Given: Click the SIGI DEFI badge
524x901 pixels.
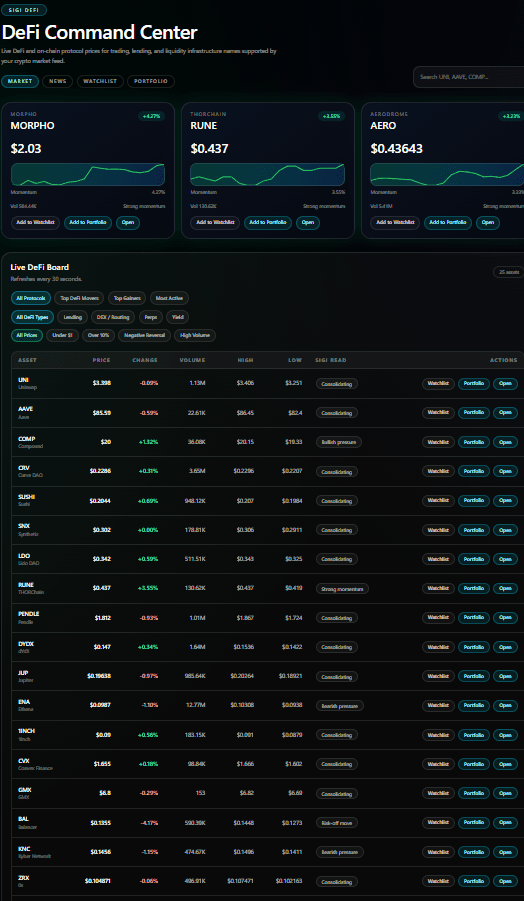Looking at the screenshot, I should coord(24,10).
